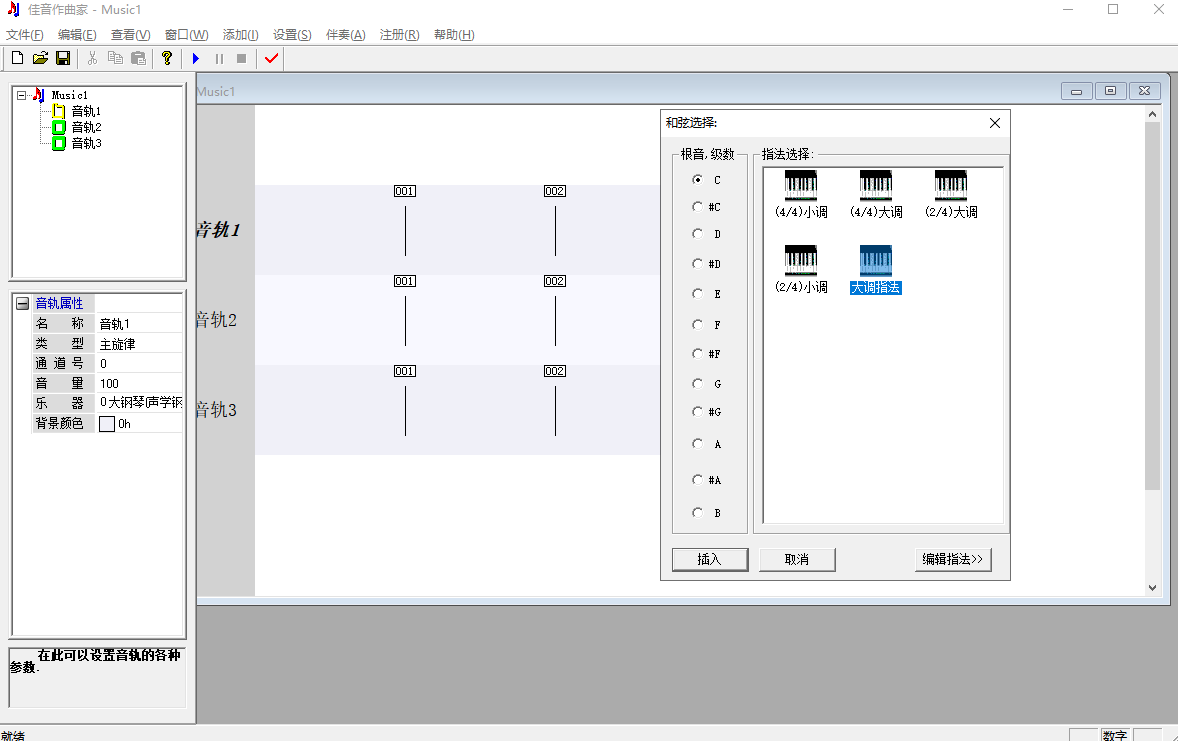Save using the floppy disk icon

click(x=63, y=58)
